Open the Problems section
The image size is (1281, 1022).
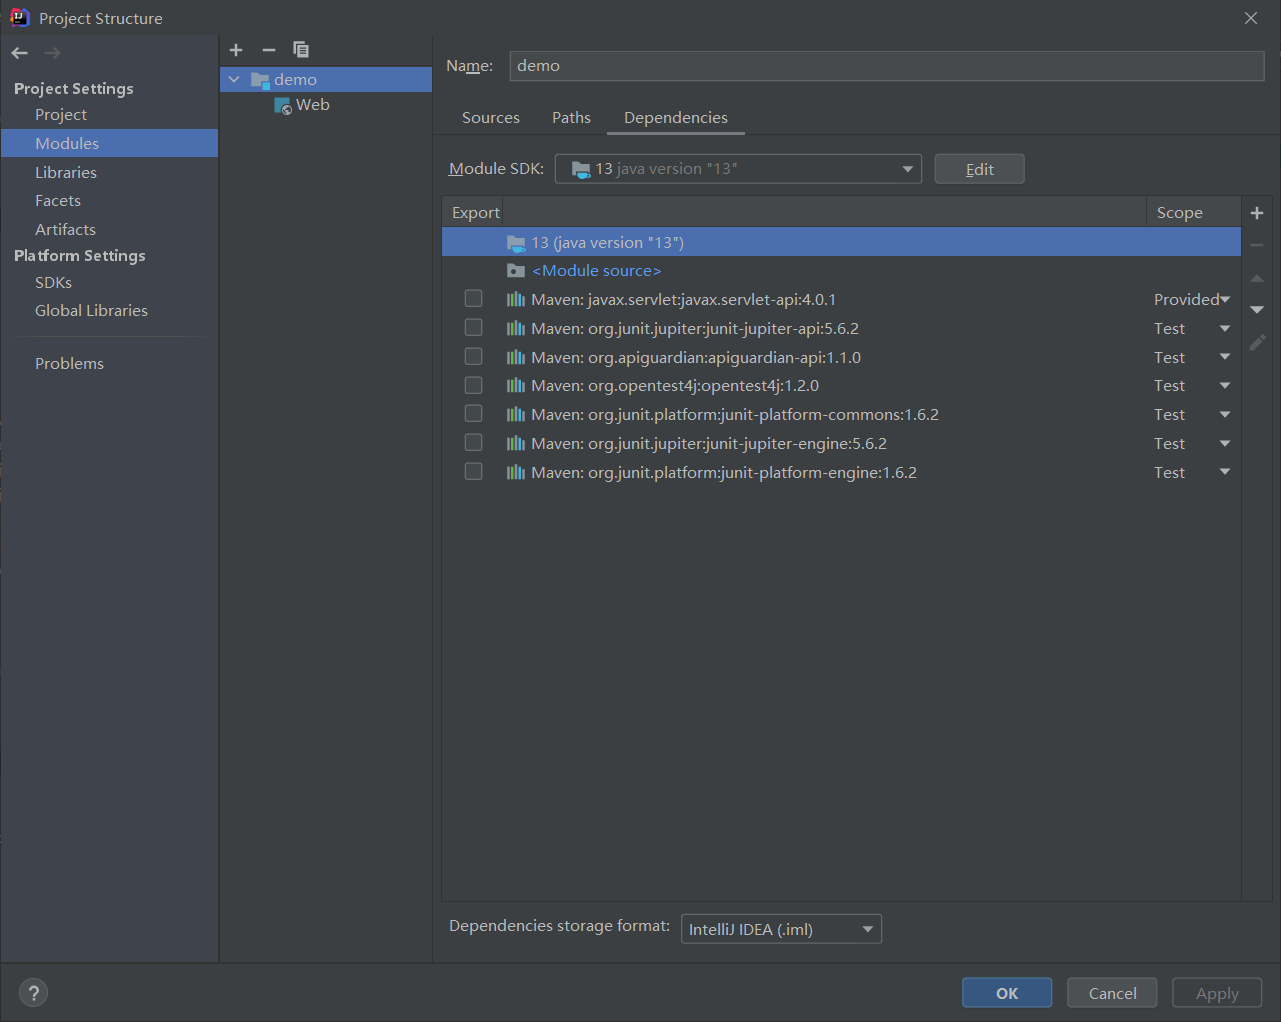click(69, 364)
